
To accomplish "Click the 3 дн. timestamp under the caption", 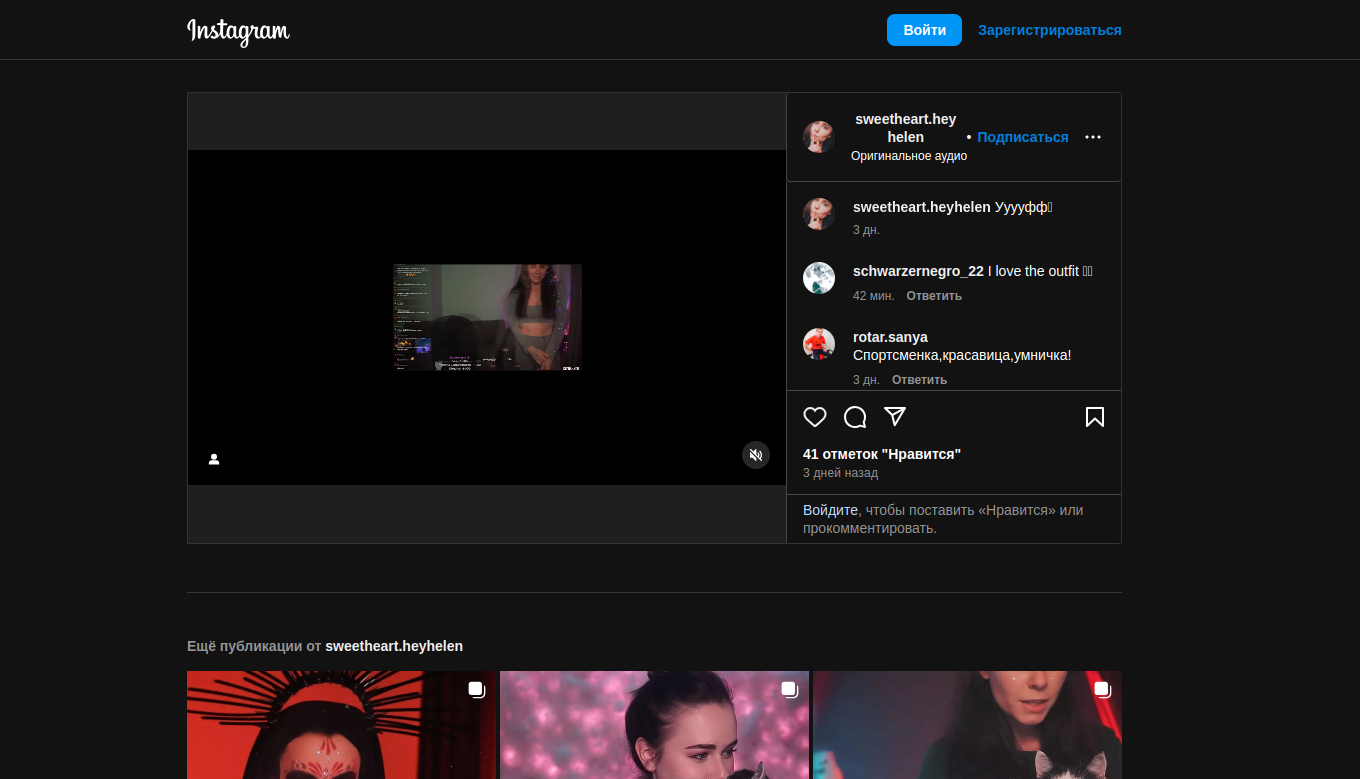I will pyautogui.click(x=866, y=230).
